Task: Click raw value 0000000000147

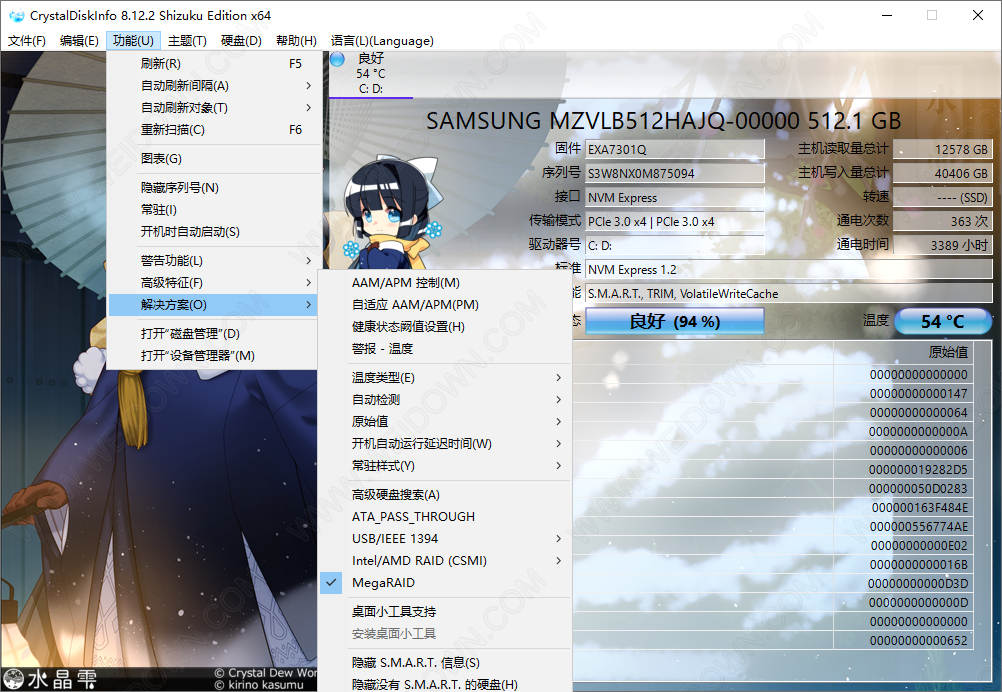Action: coord(918,394)
